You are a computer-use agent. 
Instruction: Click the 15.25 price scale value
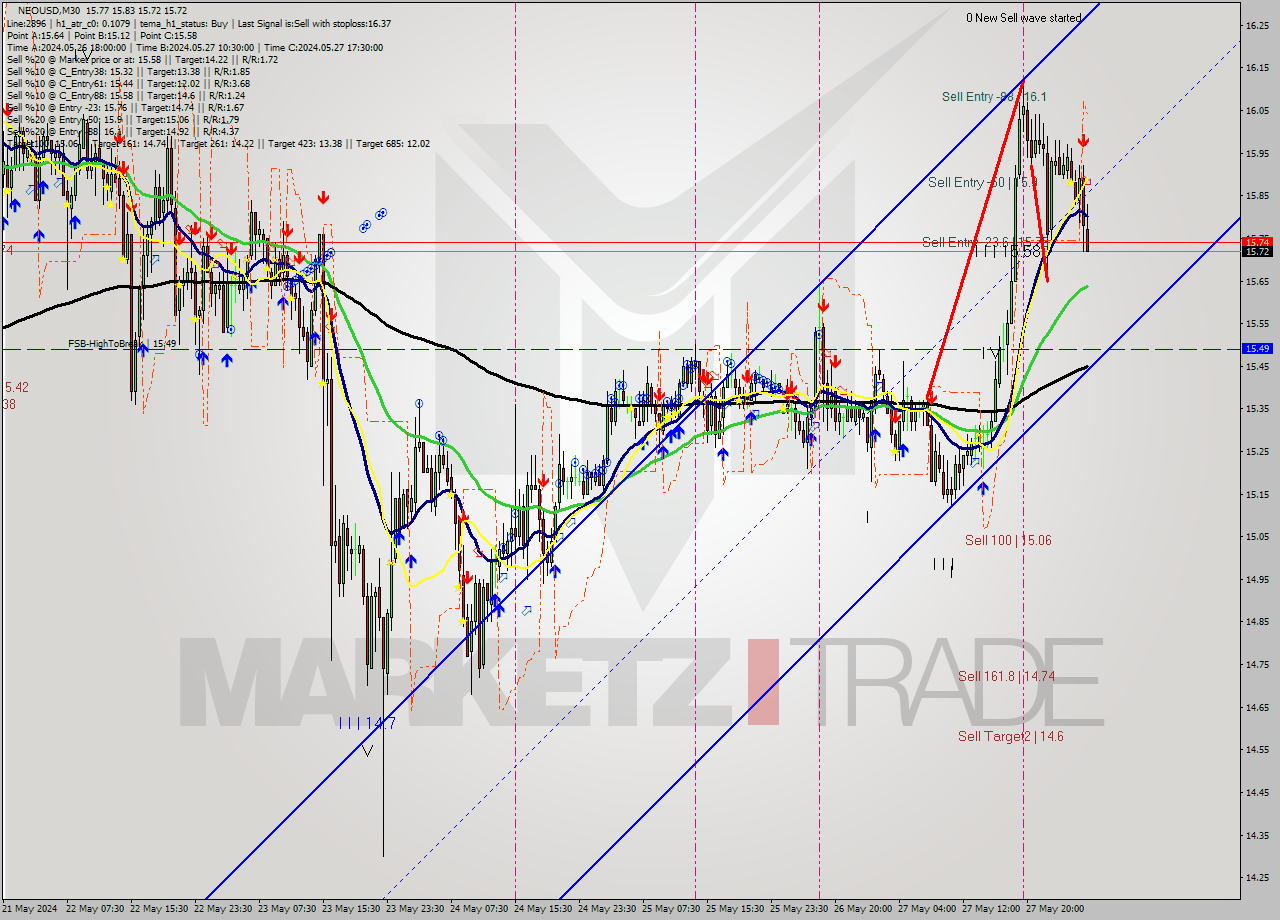1257,451
